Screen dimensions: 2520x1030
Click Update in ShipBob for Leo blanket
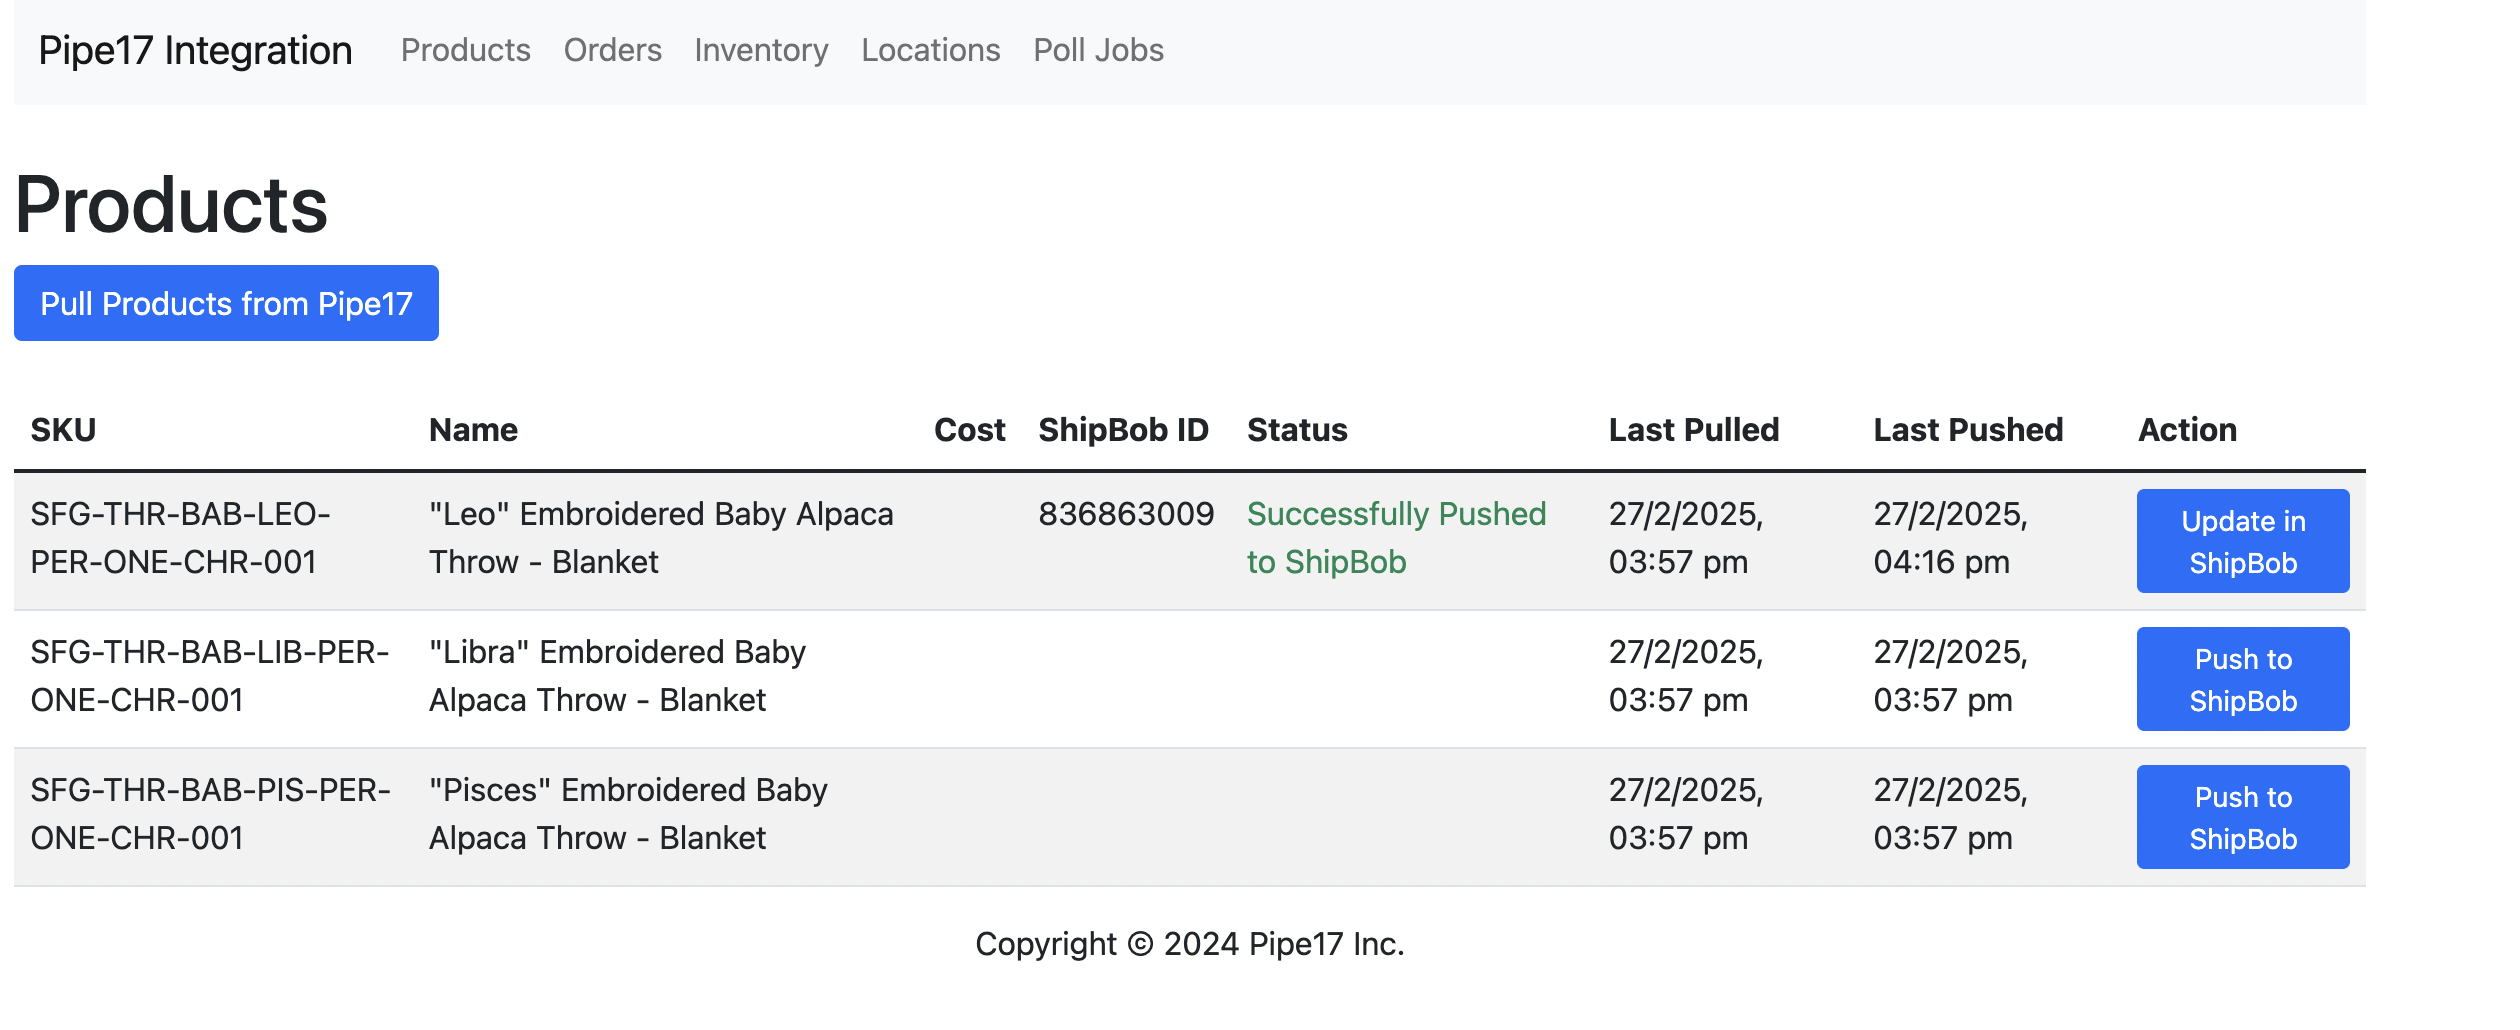(2242, 541)
